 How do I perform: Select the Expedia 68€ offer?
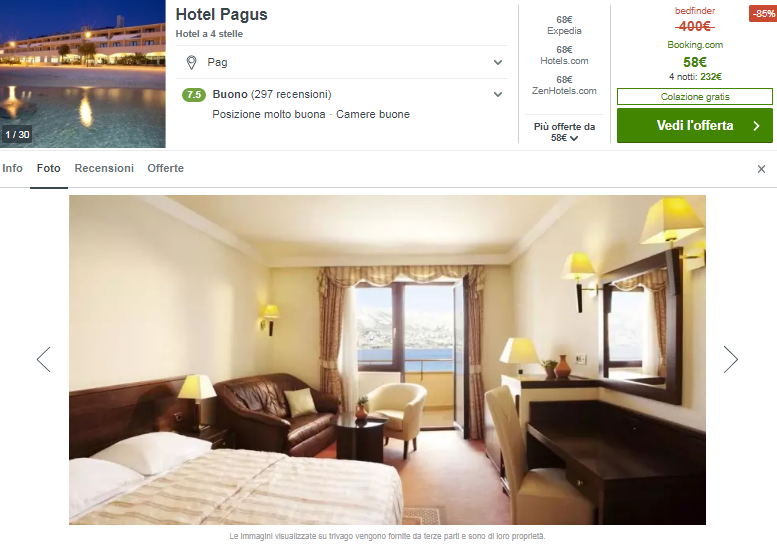[564, 25]
